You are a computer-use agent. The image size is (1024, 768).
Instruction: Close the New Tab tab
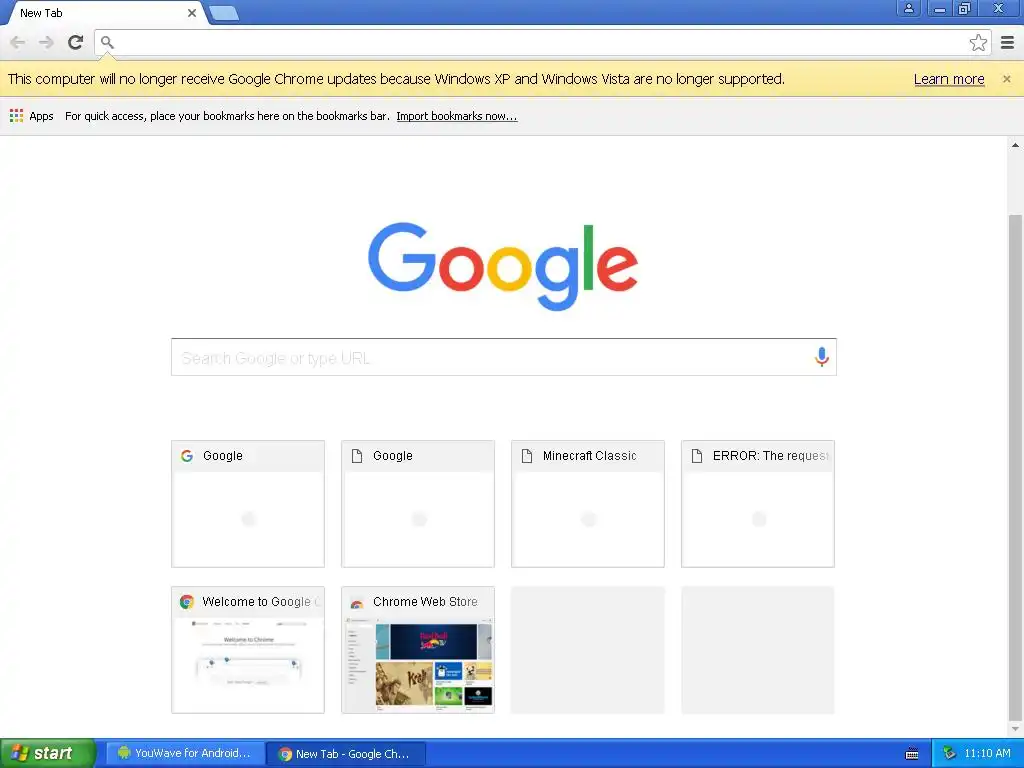[191, 13]
